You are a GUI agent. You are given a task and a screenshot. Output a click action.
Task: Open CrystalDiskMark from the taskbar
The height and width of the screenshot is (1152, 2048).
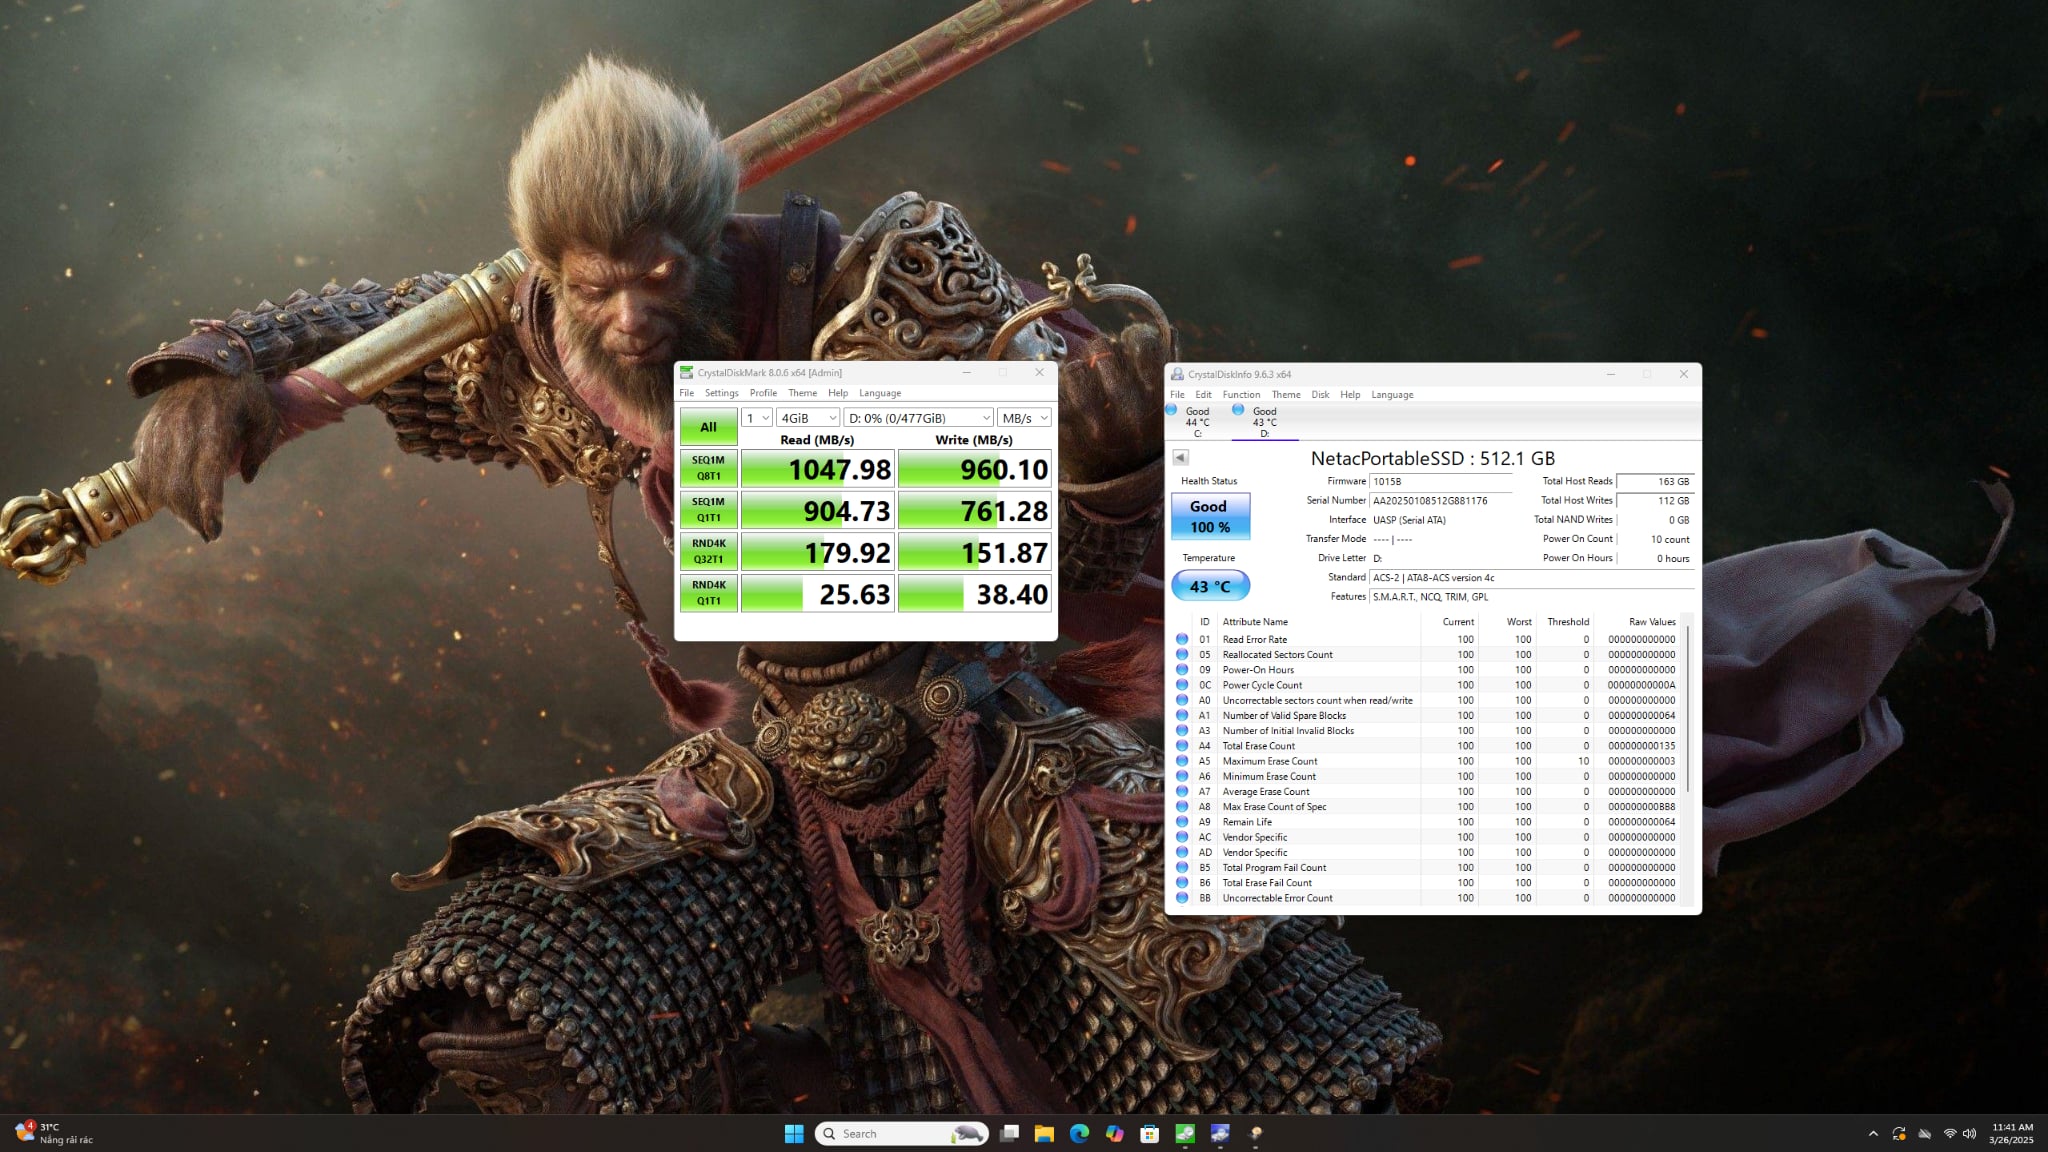tap(1185, 1133)
